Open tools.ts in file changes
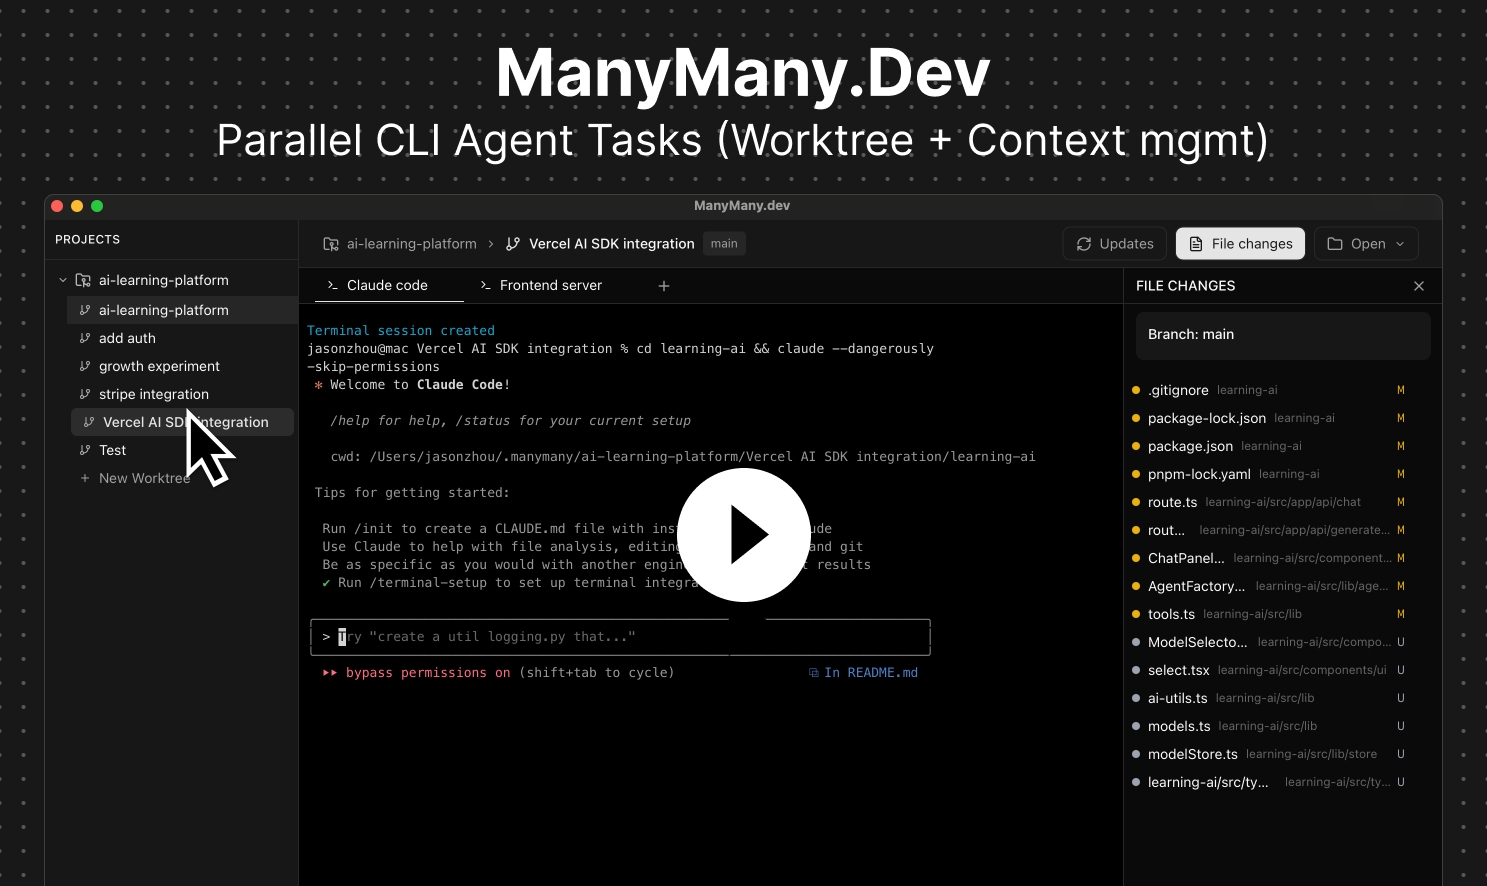This screenshot has width=1487, height=886. pos(1270,614)
